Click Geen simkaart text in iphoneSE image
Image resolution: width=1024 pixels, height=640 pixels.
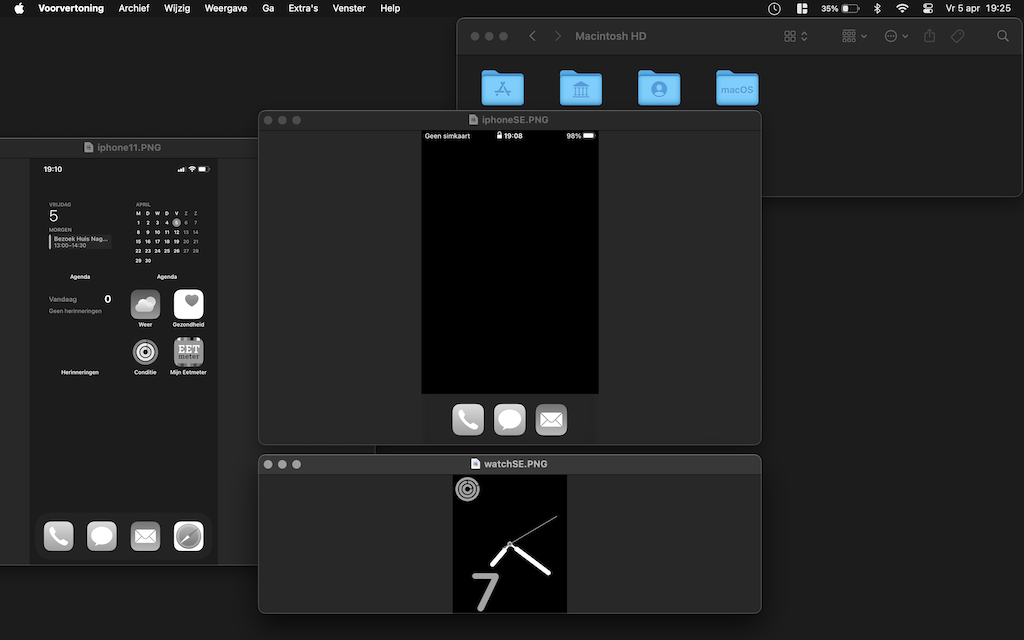[447, 136]
